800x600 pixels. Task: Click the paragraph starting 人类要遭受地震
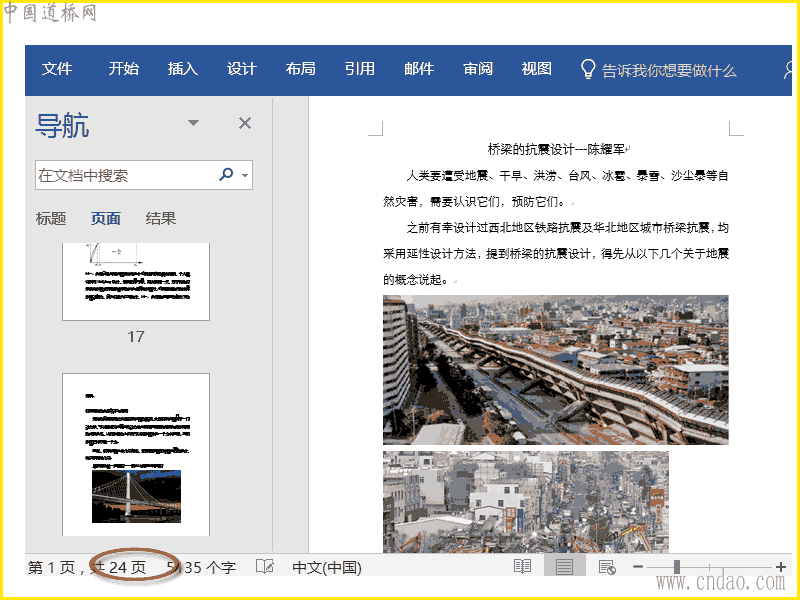556,189
